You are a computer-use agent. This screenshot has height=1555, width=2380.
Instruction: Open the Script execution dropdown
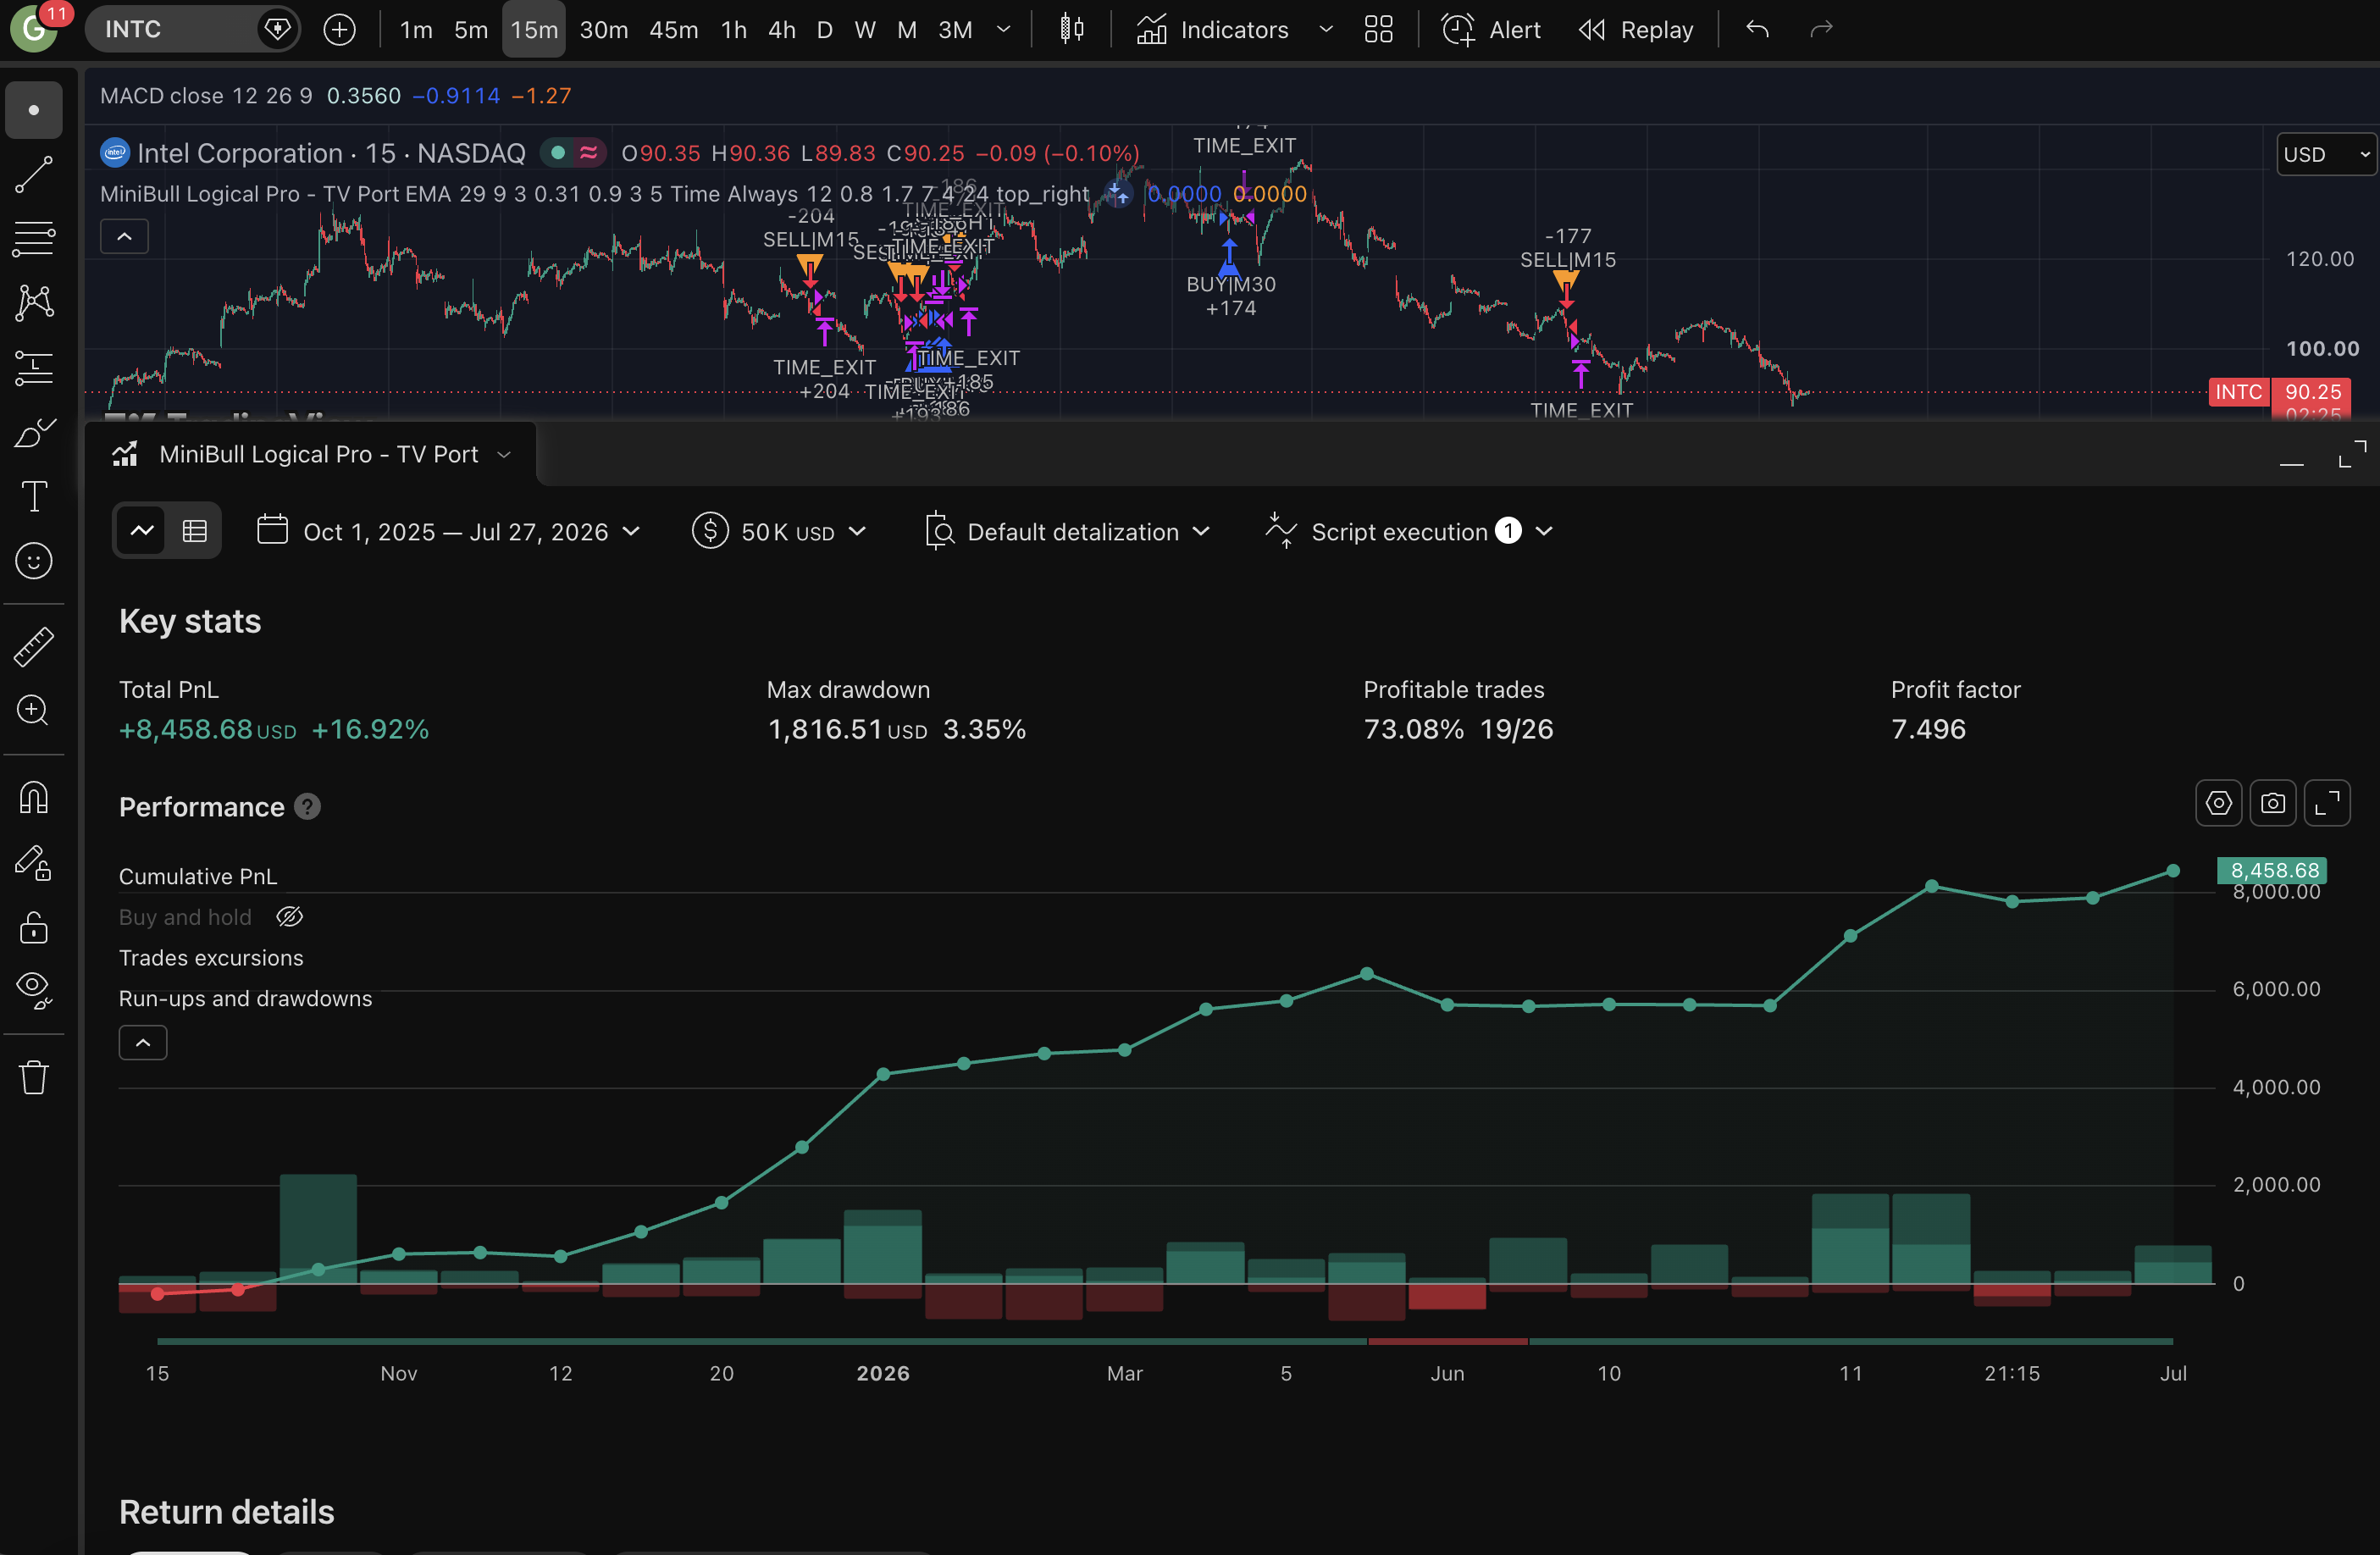click(1409, 531)
